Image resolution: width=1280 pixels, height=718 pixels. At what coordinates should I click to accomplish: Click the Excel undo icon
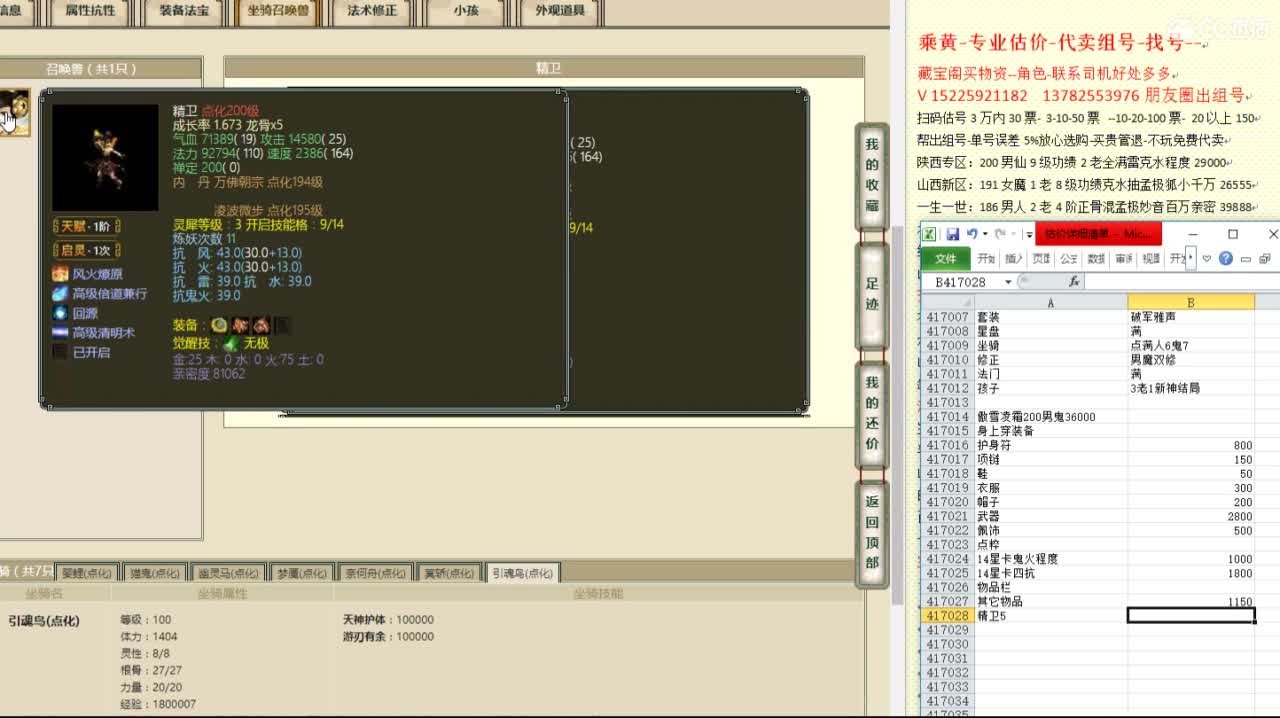[x=971, y=234]
